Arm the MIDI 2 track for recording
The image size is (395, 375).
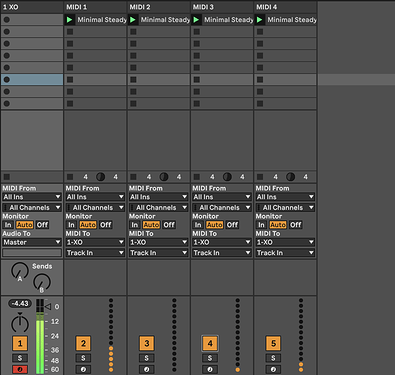click(147, 369)
